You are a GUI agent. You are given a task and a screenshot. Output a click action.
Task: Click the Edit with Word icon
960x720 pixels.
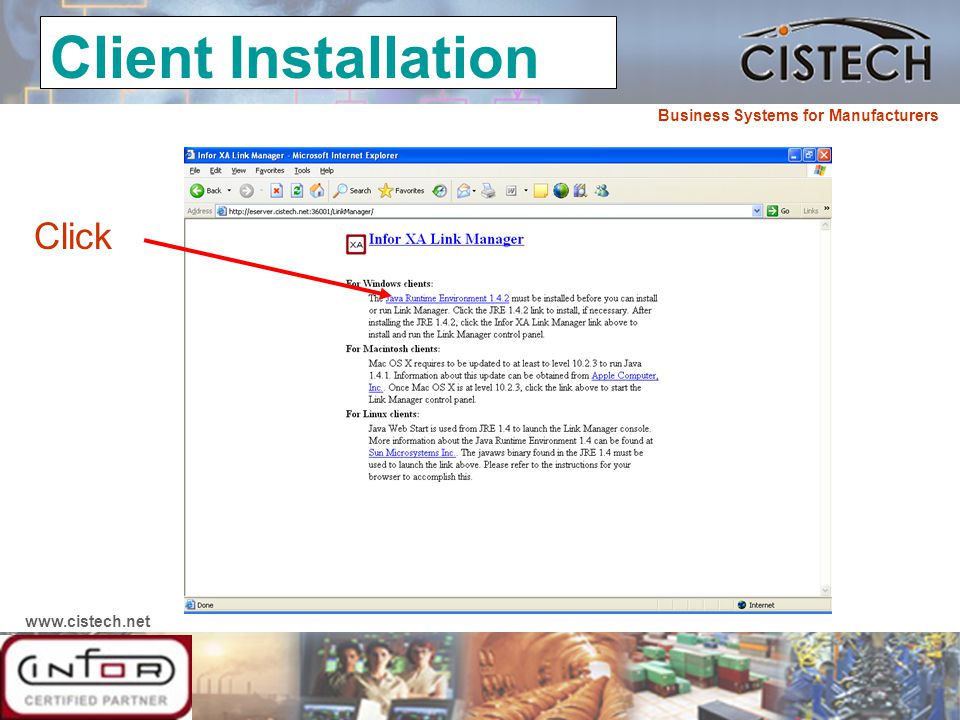tap(511, 191)
